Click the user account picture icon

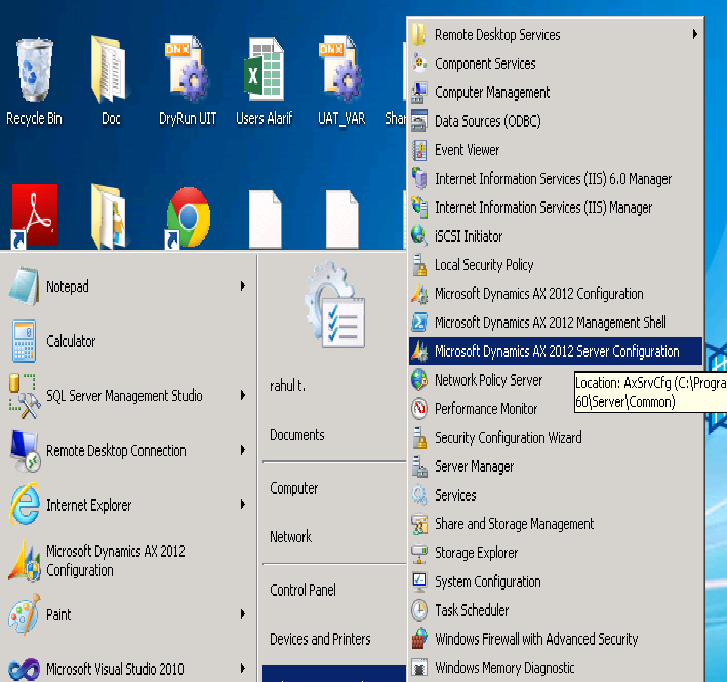coord(335,305)
